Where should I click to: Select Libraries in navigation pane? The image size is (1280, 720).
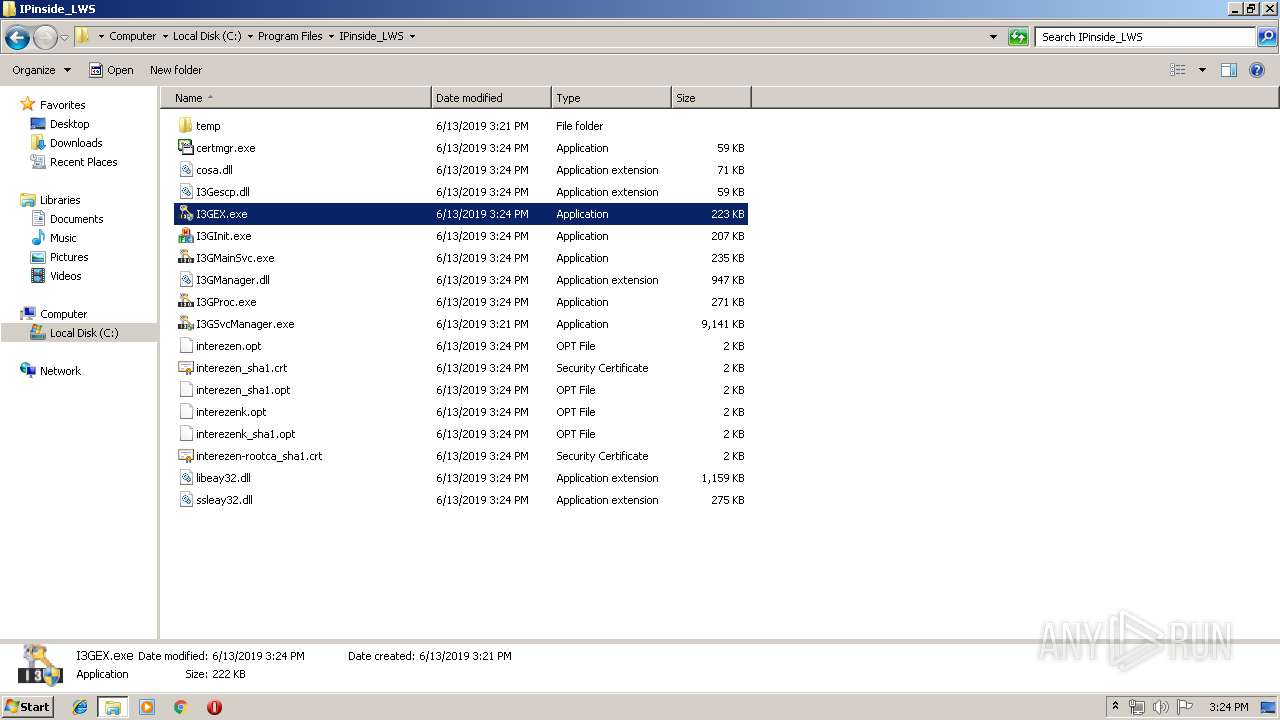click(60, 200)
